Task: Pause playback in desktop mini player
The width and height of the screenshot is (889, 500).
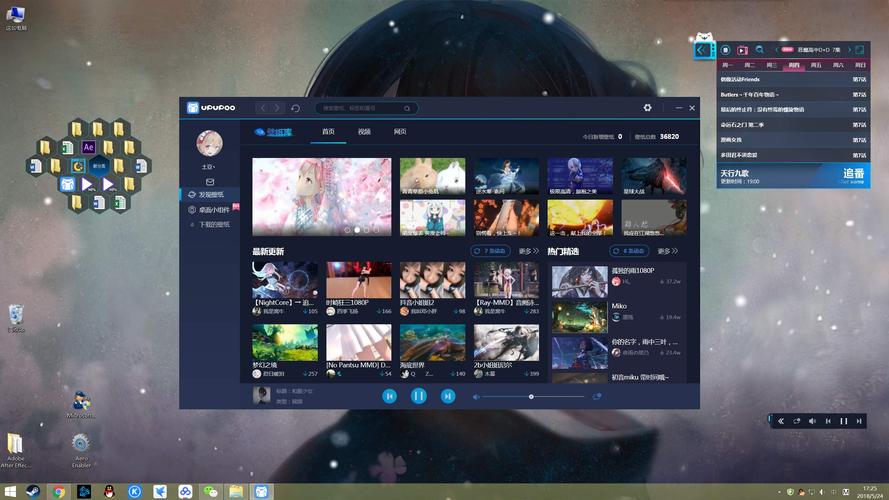Action: pos(844,421)
